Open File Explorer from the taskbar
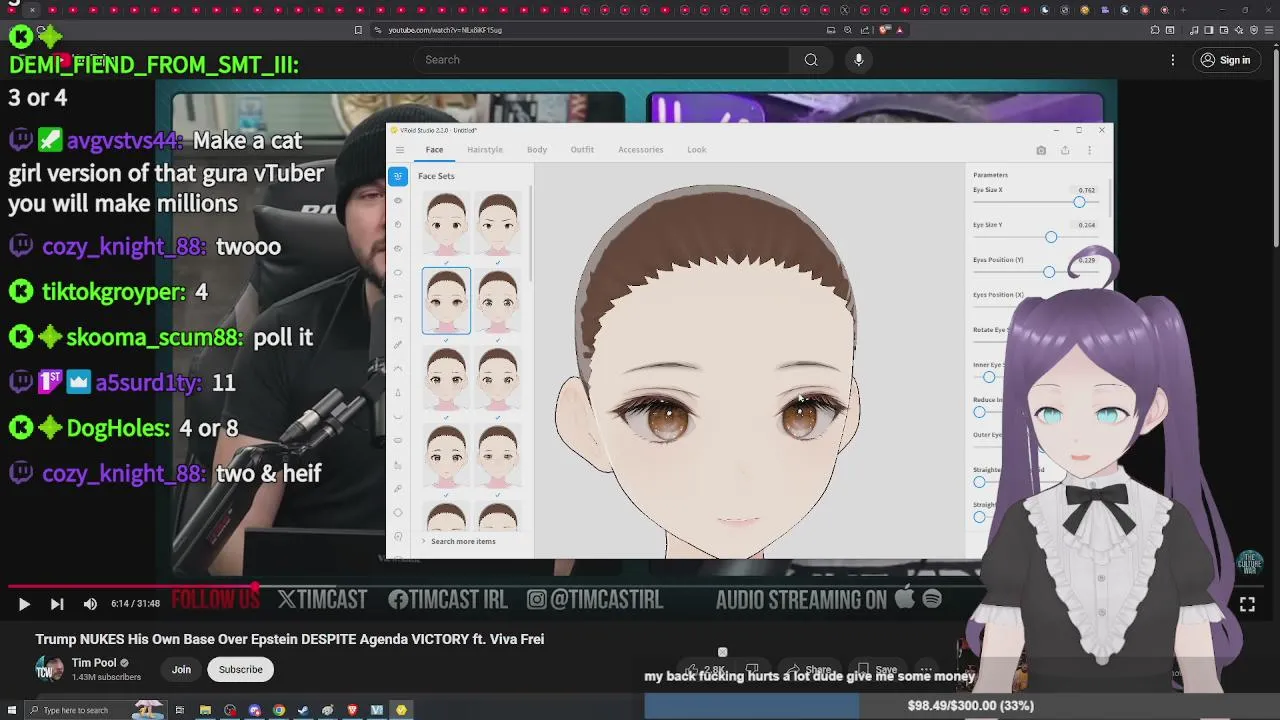 click(x=205, y=710)
